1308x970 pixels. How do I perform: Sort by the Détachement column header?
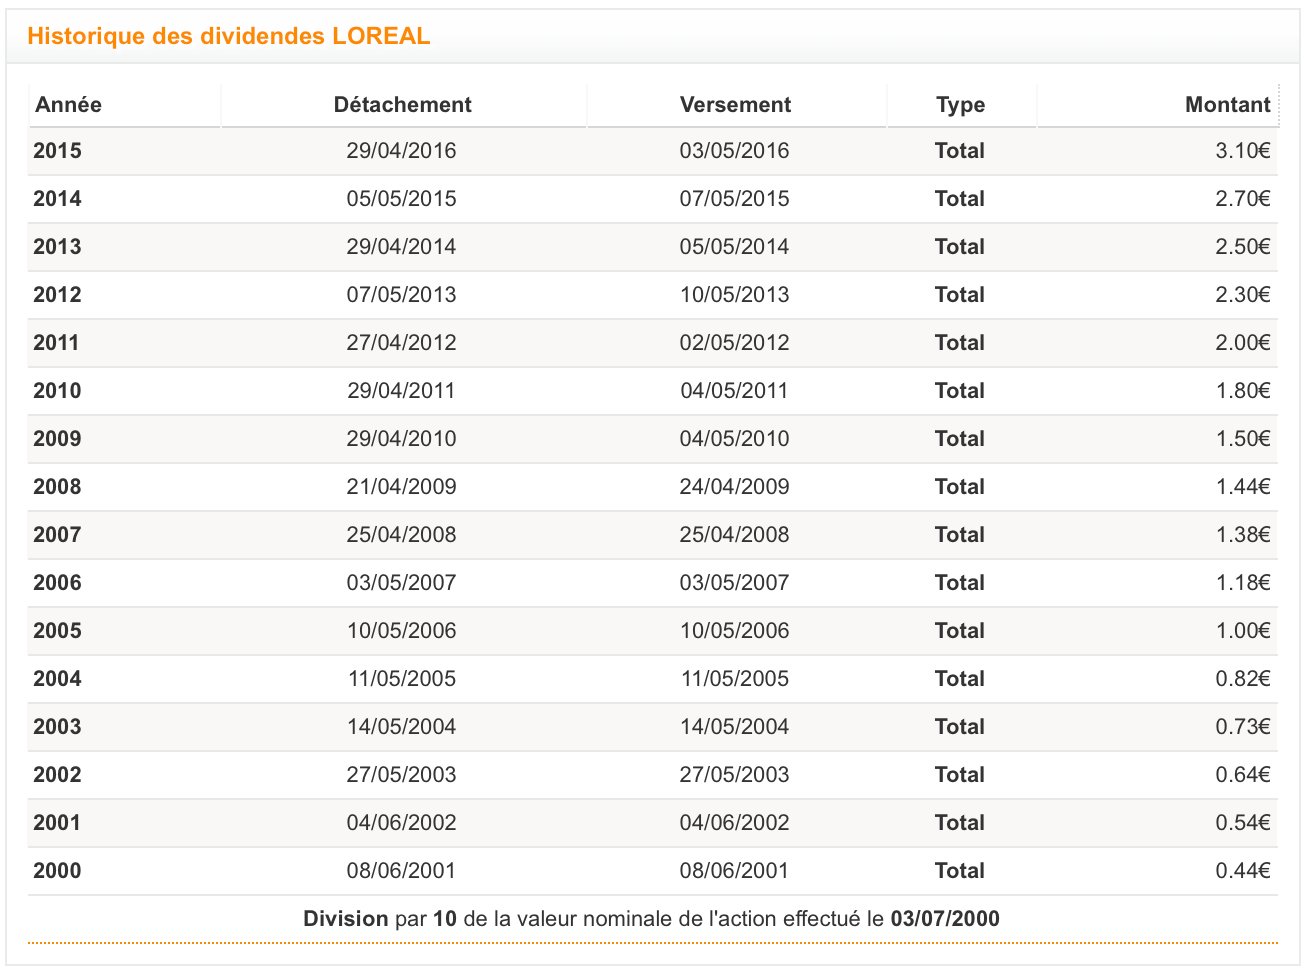point(402,105)
